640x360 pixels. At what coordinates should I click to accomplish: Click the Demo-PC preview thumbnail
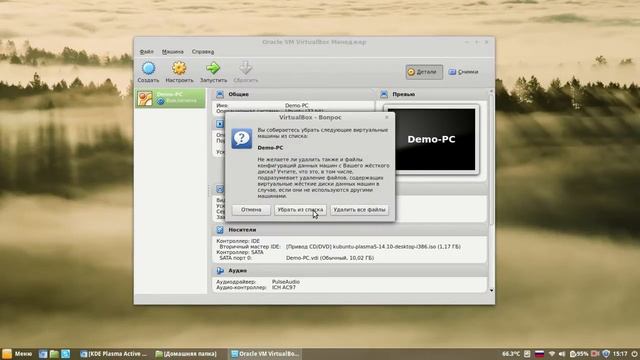point(431,139)
